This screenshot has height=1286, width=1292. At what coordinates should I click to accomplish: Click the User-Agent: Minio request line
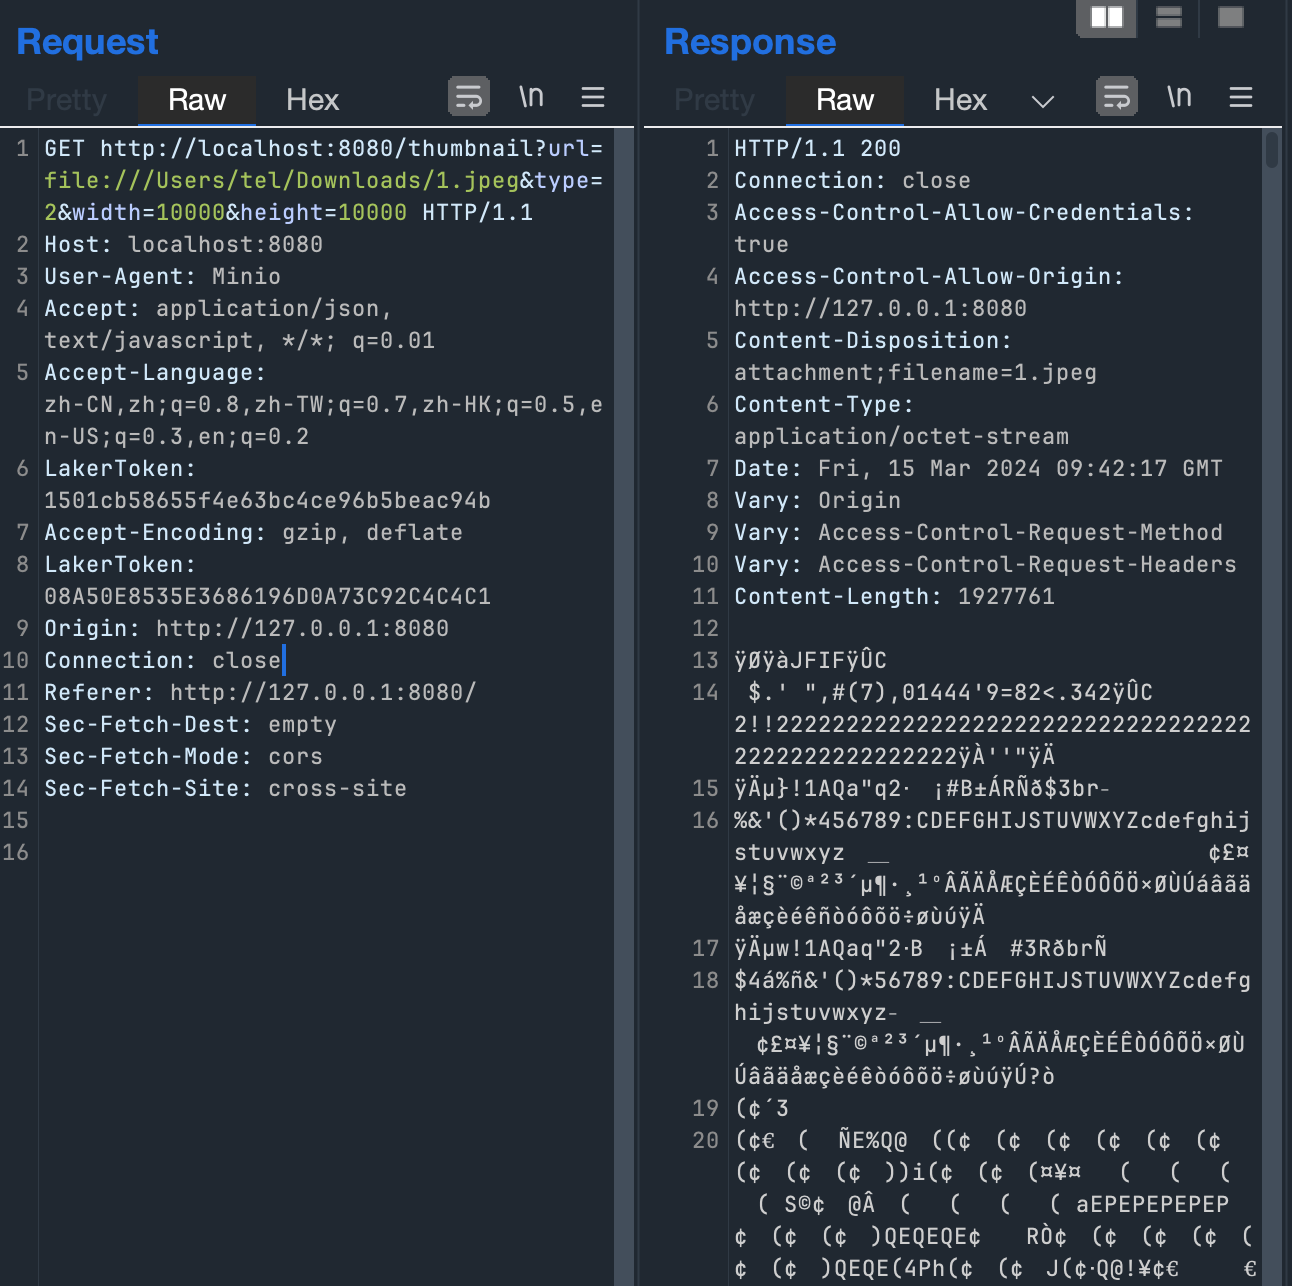click(162, 277)
